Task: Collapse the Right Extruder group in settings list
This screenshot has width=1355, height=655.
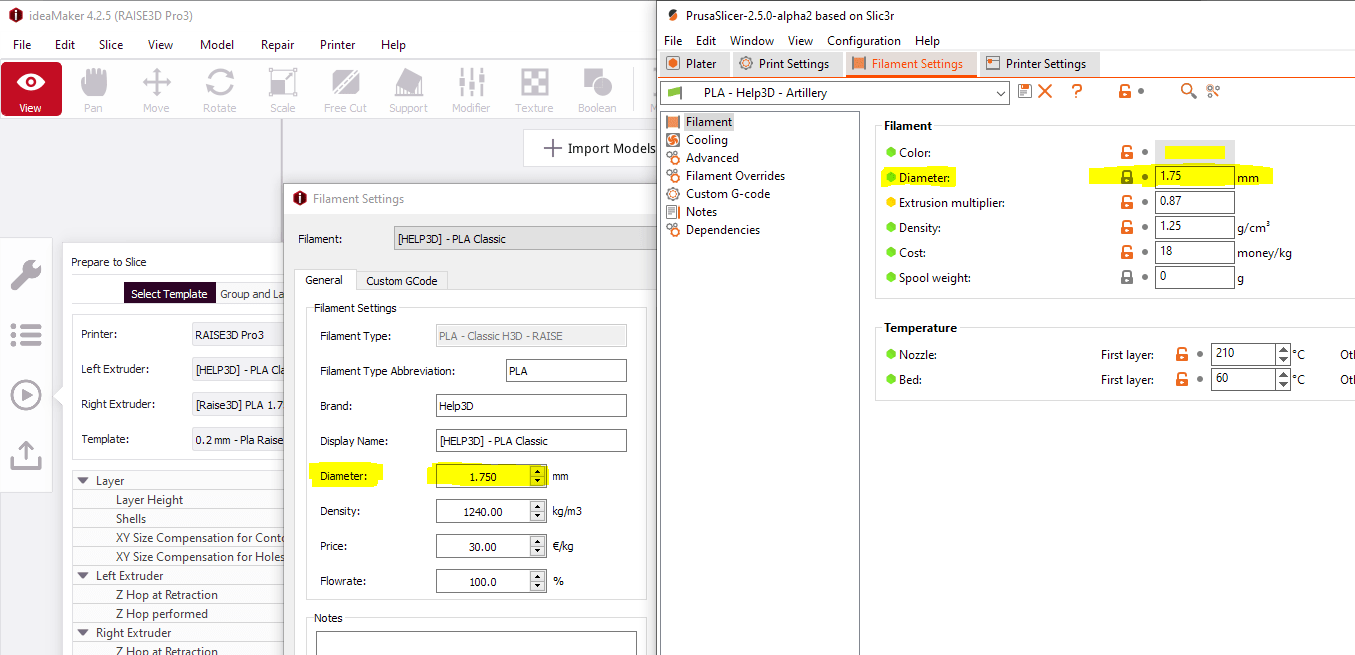Action: point(83,633)
